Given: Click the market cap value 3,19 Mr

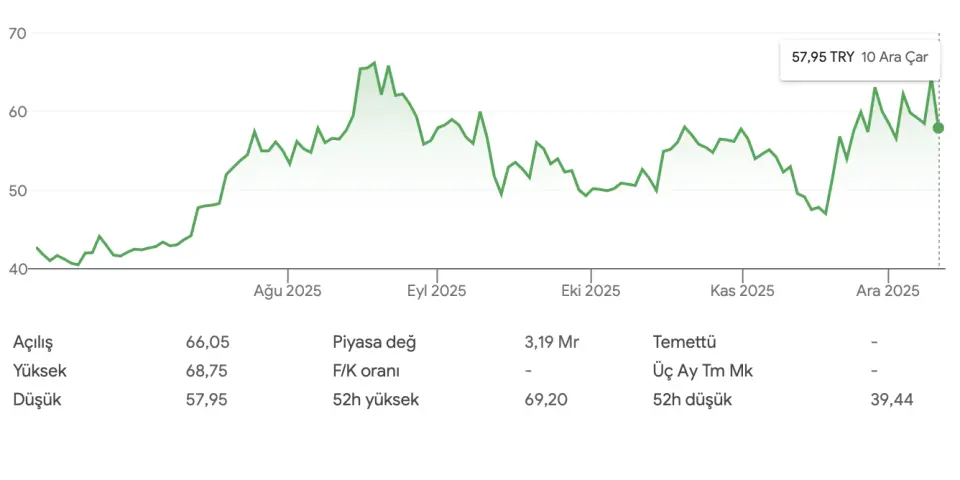Looking at the screenshot, I should click(x=552, y=342).
